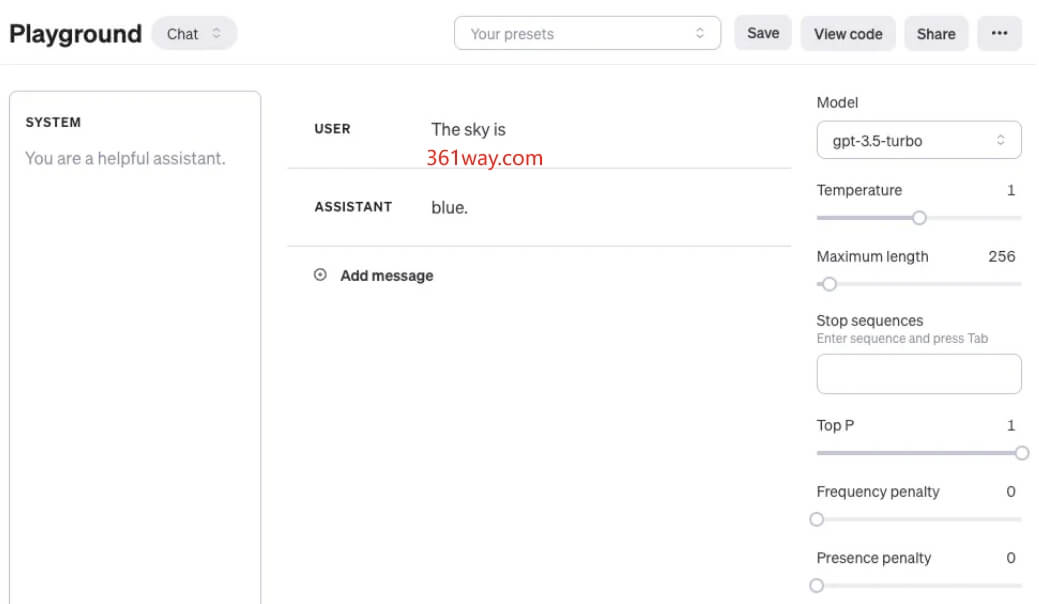Open View code
The width and height of the screenshot is (1039, 604).
coord(847,33)
